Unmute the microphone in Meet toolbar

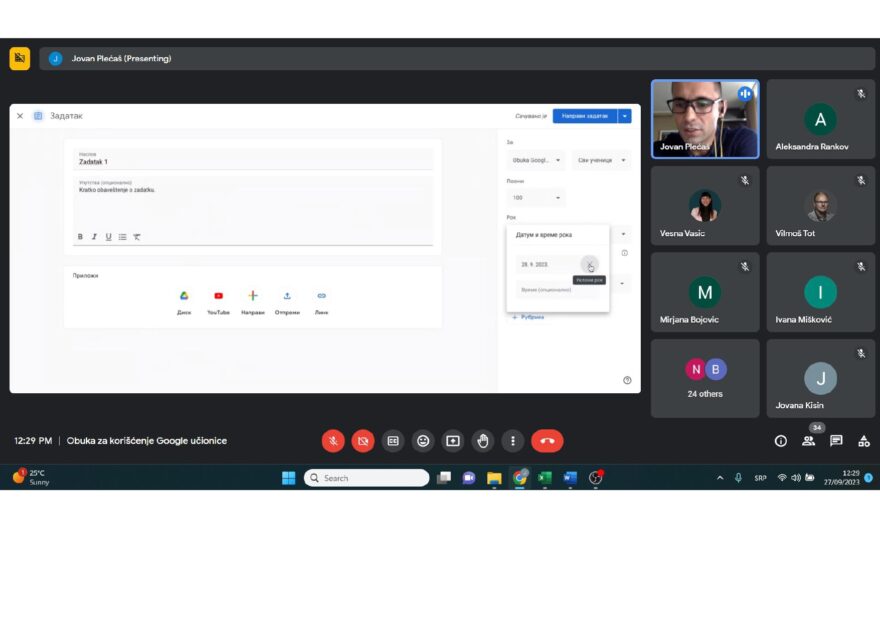(333, 441)
